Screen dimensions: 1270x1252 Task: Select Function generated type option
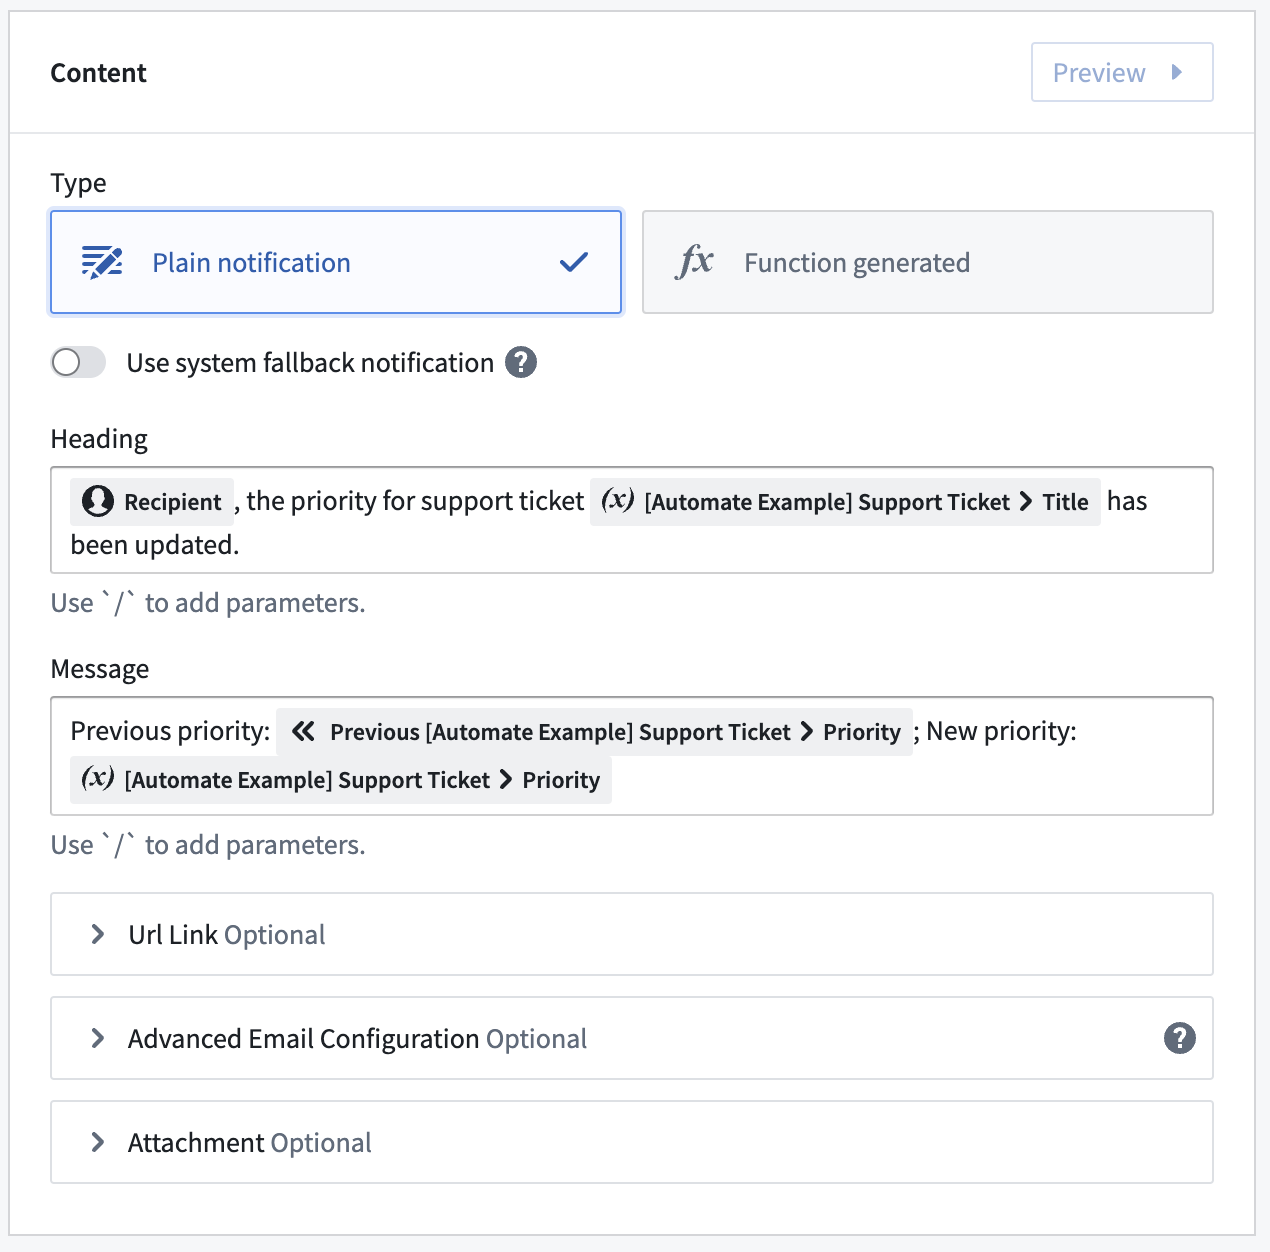pyautogui.click(x=928, y=262)
